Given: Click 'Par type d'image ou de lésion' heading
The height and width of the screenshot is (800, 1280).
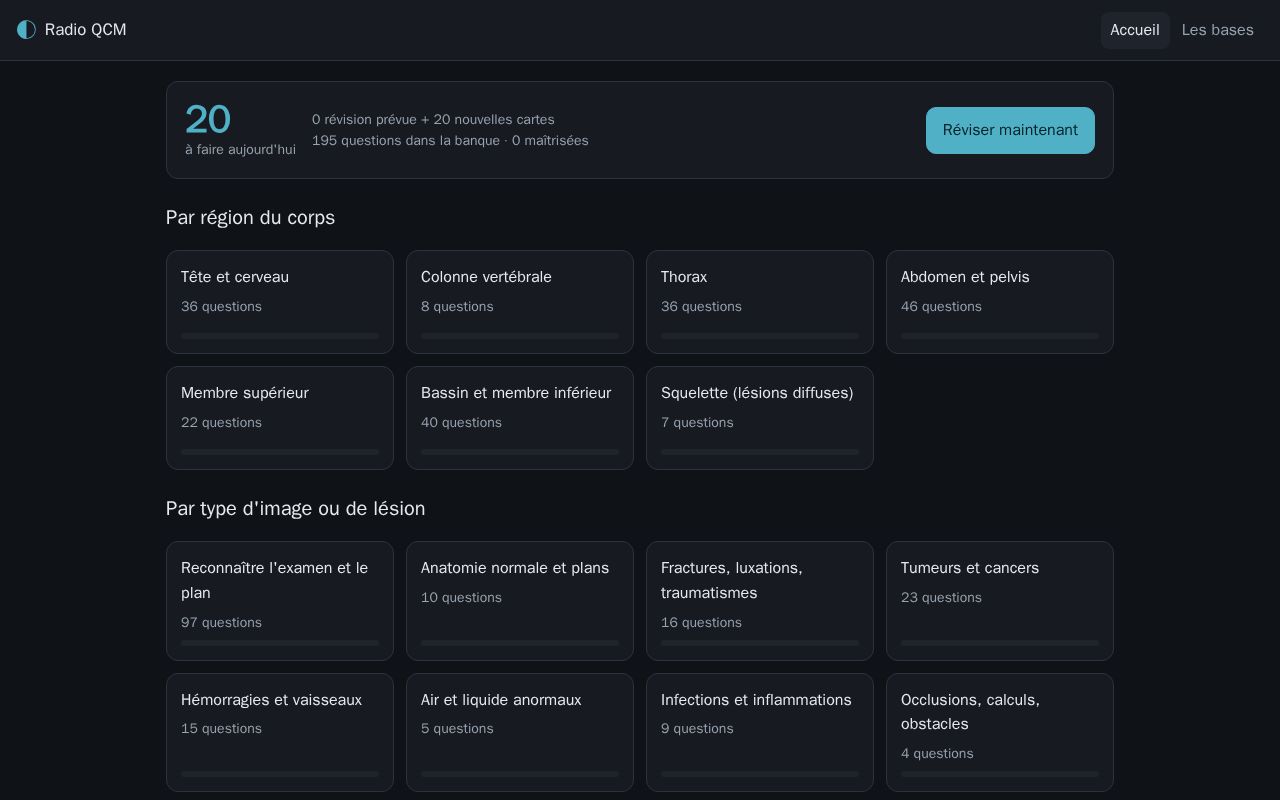Looking at the screenshot, I should click(x=295, y=509).
